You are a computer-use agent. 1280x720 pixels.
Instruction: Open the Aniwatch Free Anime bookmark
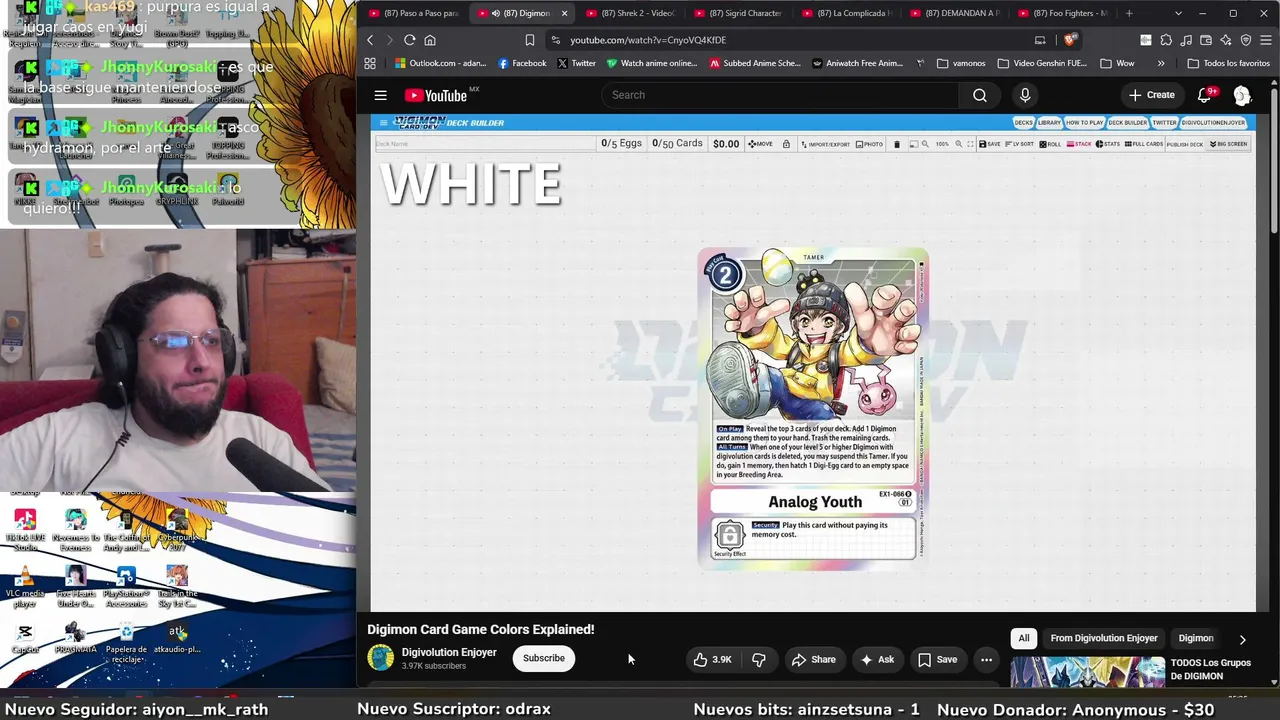click(x=857, y=63)
